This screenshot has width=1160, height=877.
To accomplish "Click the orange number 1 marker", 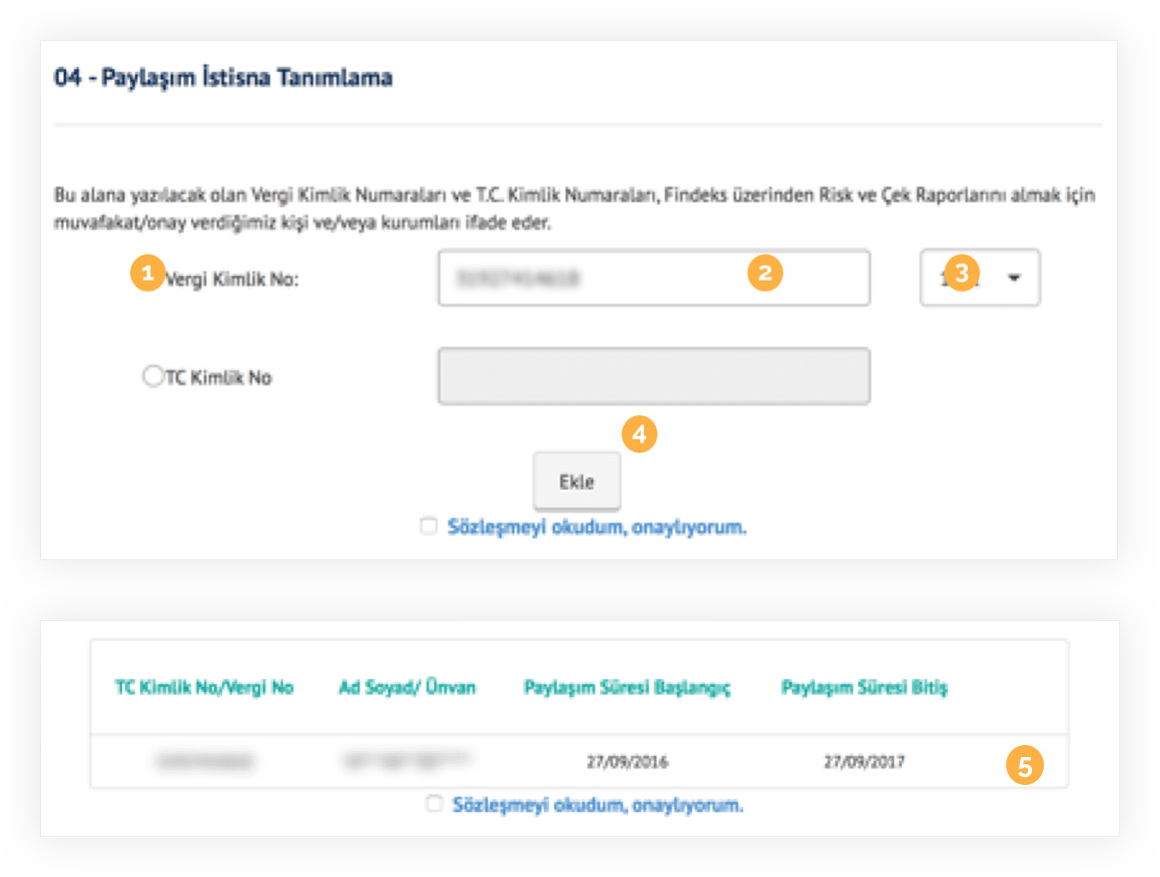I will click(147, 273).
